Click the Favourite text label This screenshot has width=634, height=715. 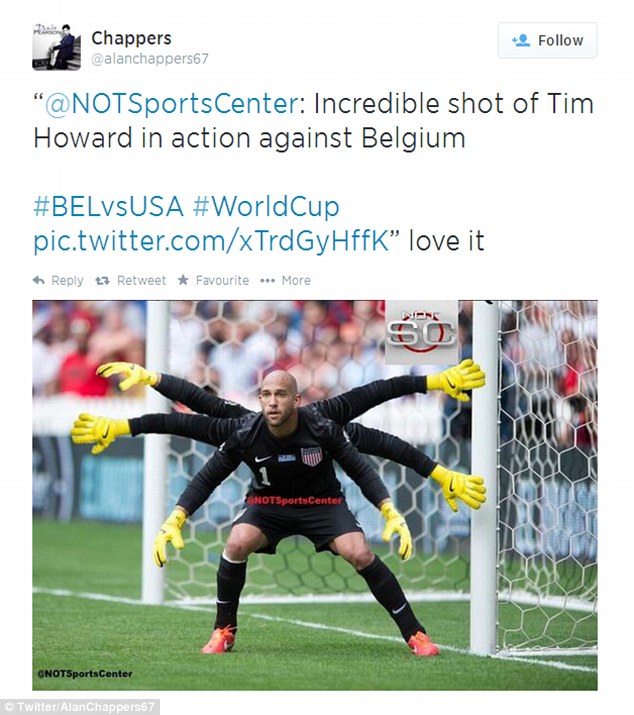click(222, 280)
